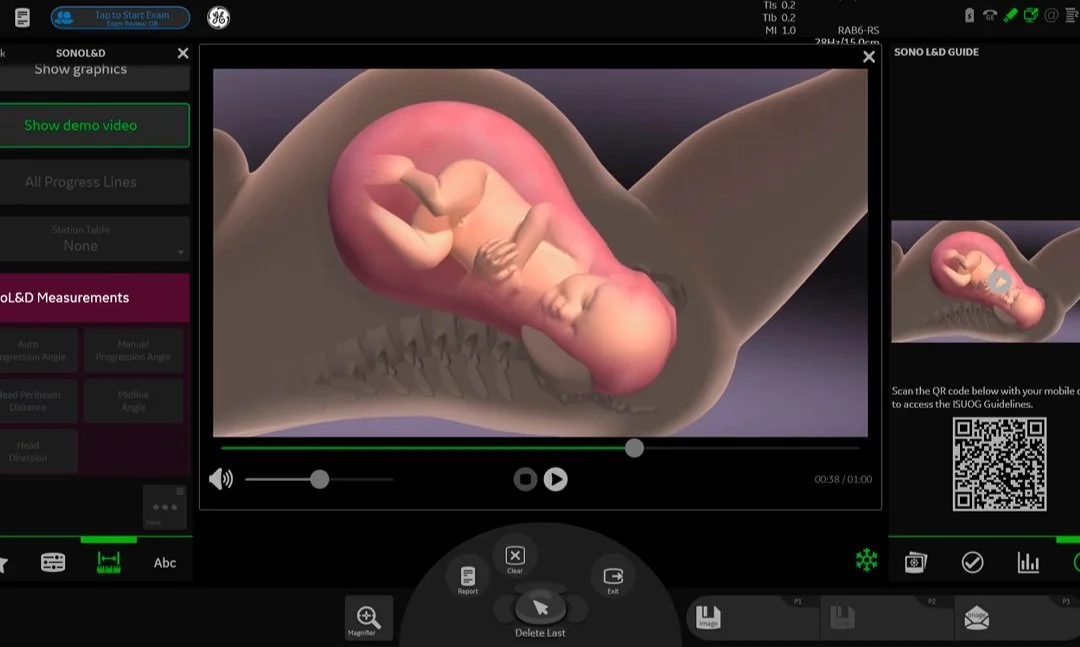Open the Report button
Screen dimensions: 1080x647
[468, 577]
